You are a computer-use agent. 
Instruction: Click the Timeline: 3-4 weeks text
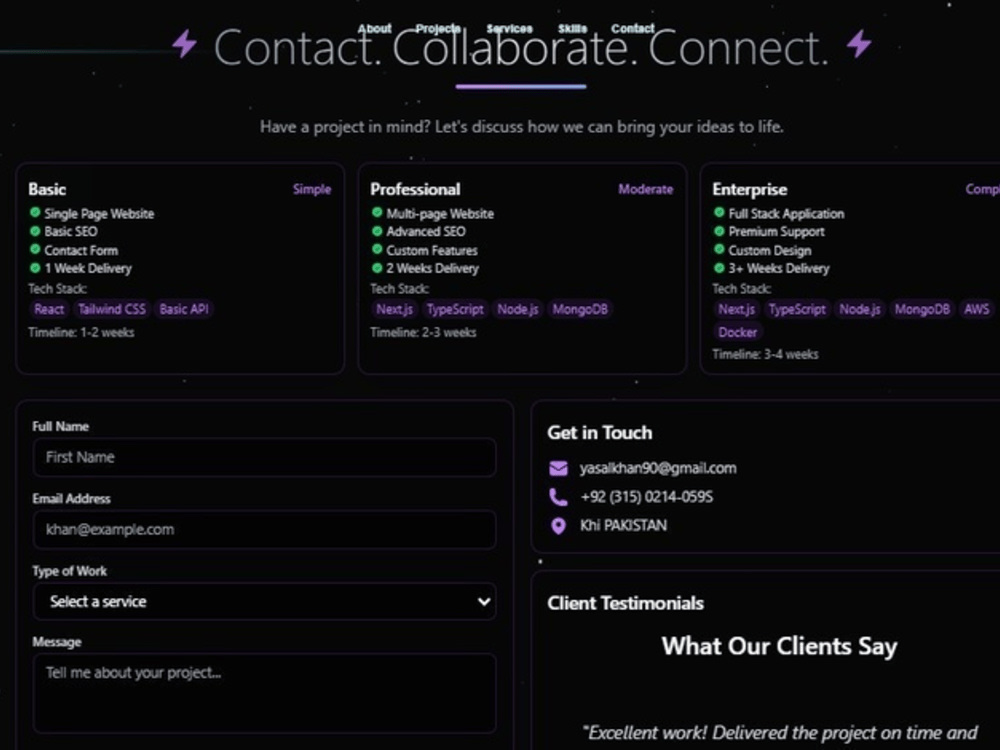click(765, 355)
